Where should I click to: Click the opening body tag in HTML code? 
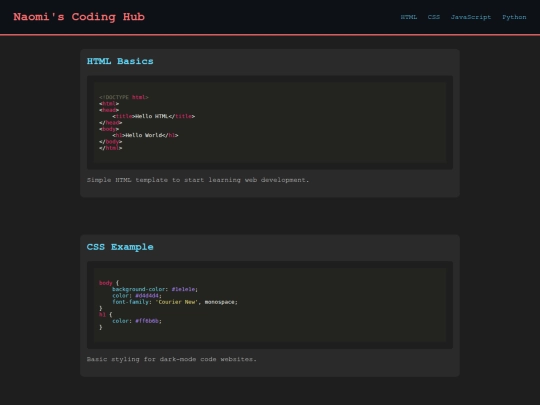tap(109, 129)
